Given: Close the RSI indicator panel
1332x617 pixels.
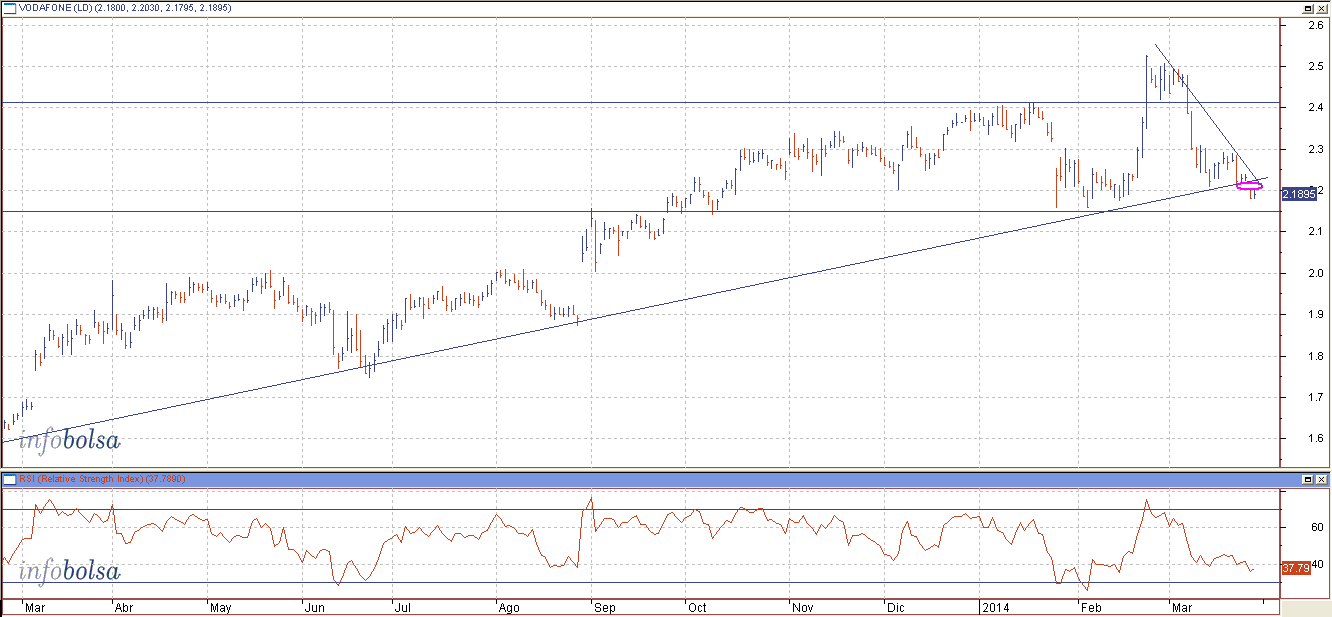Looking at the screenshot, I should click(1322, 479).
